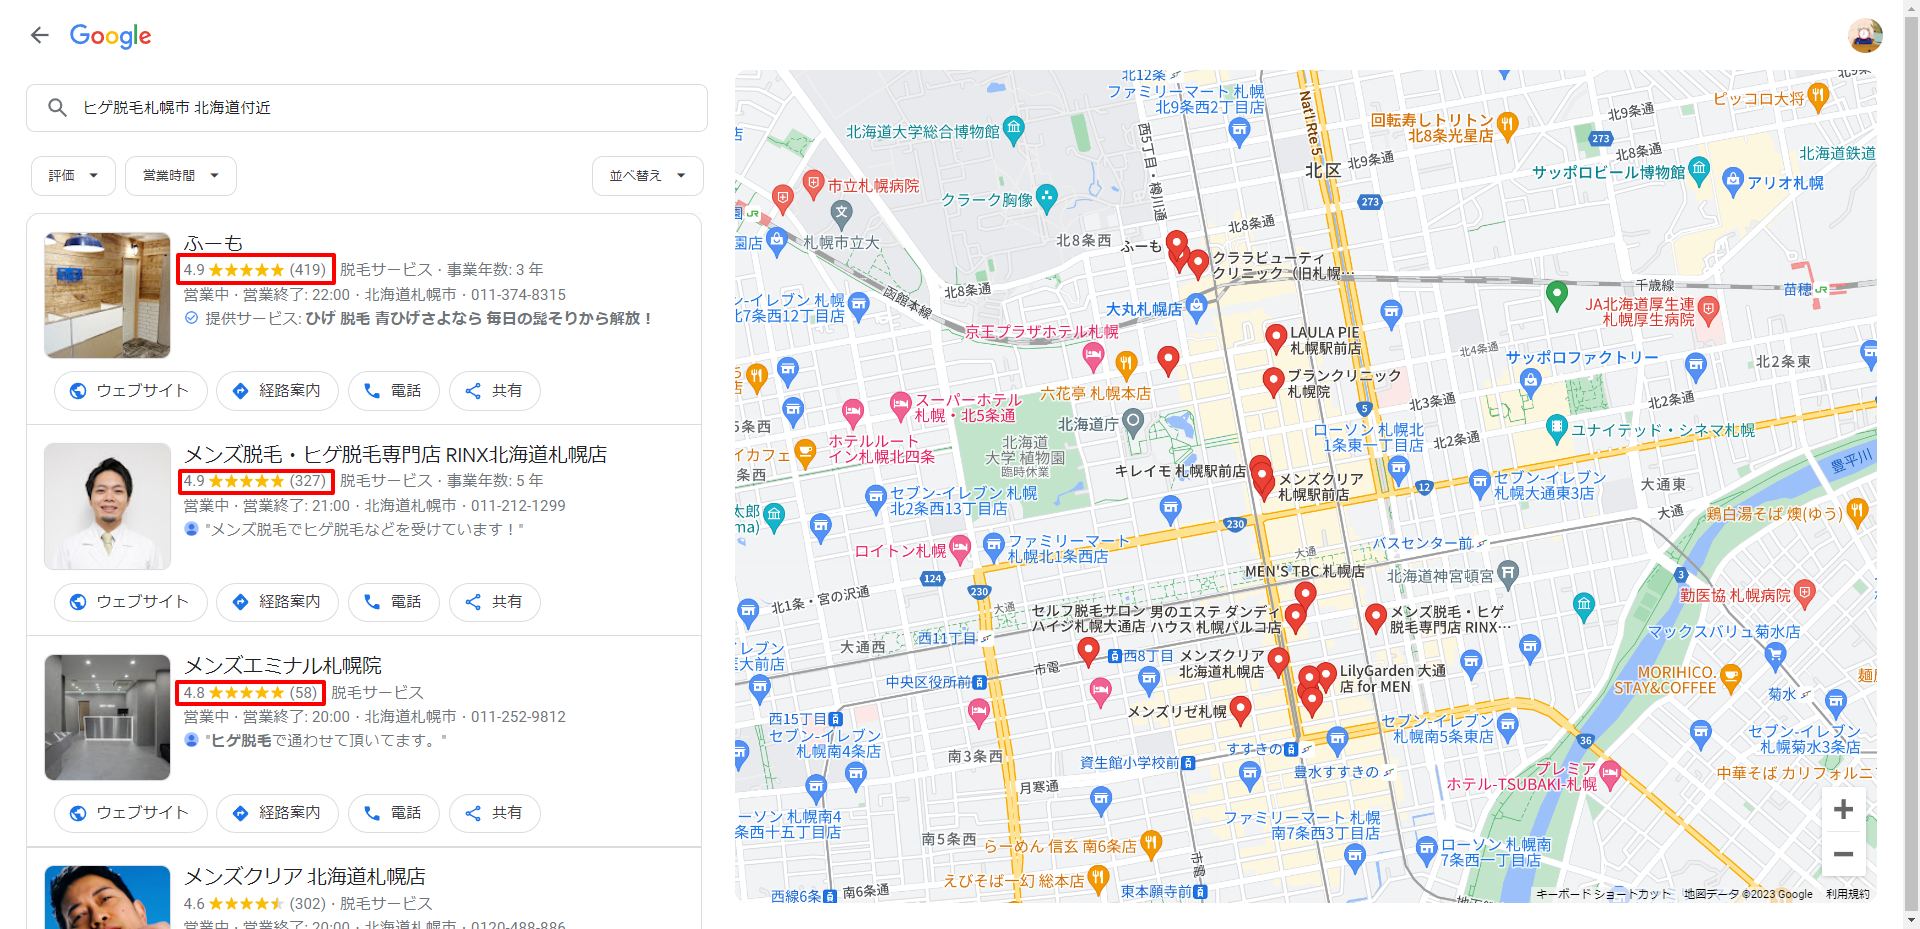Click 共有 button for RINX listing

[x=495, y=602]
